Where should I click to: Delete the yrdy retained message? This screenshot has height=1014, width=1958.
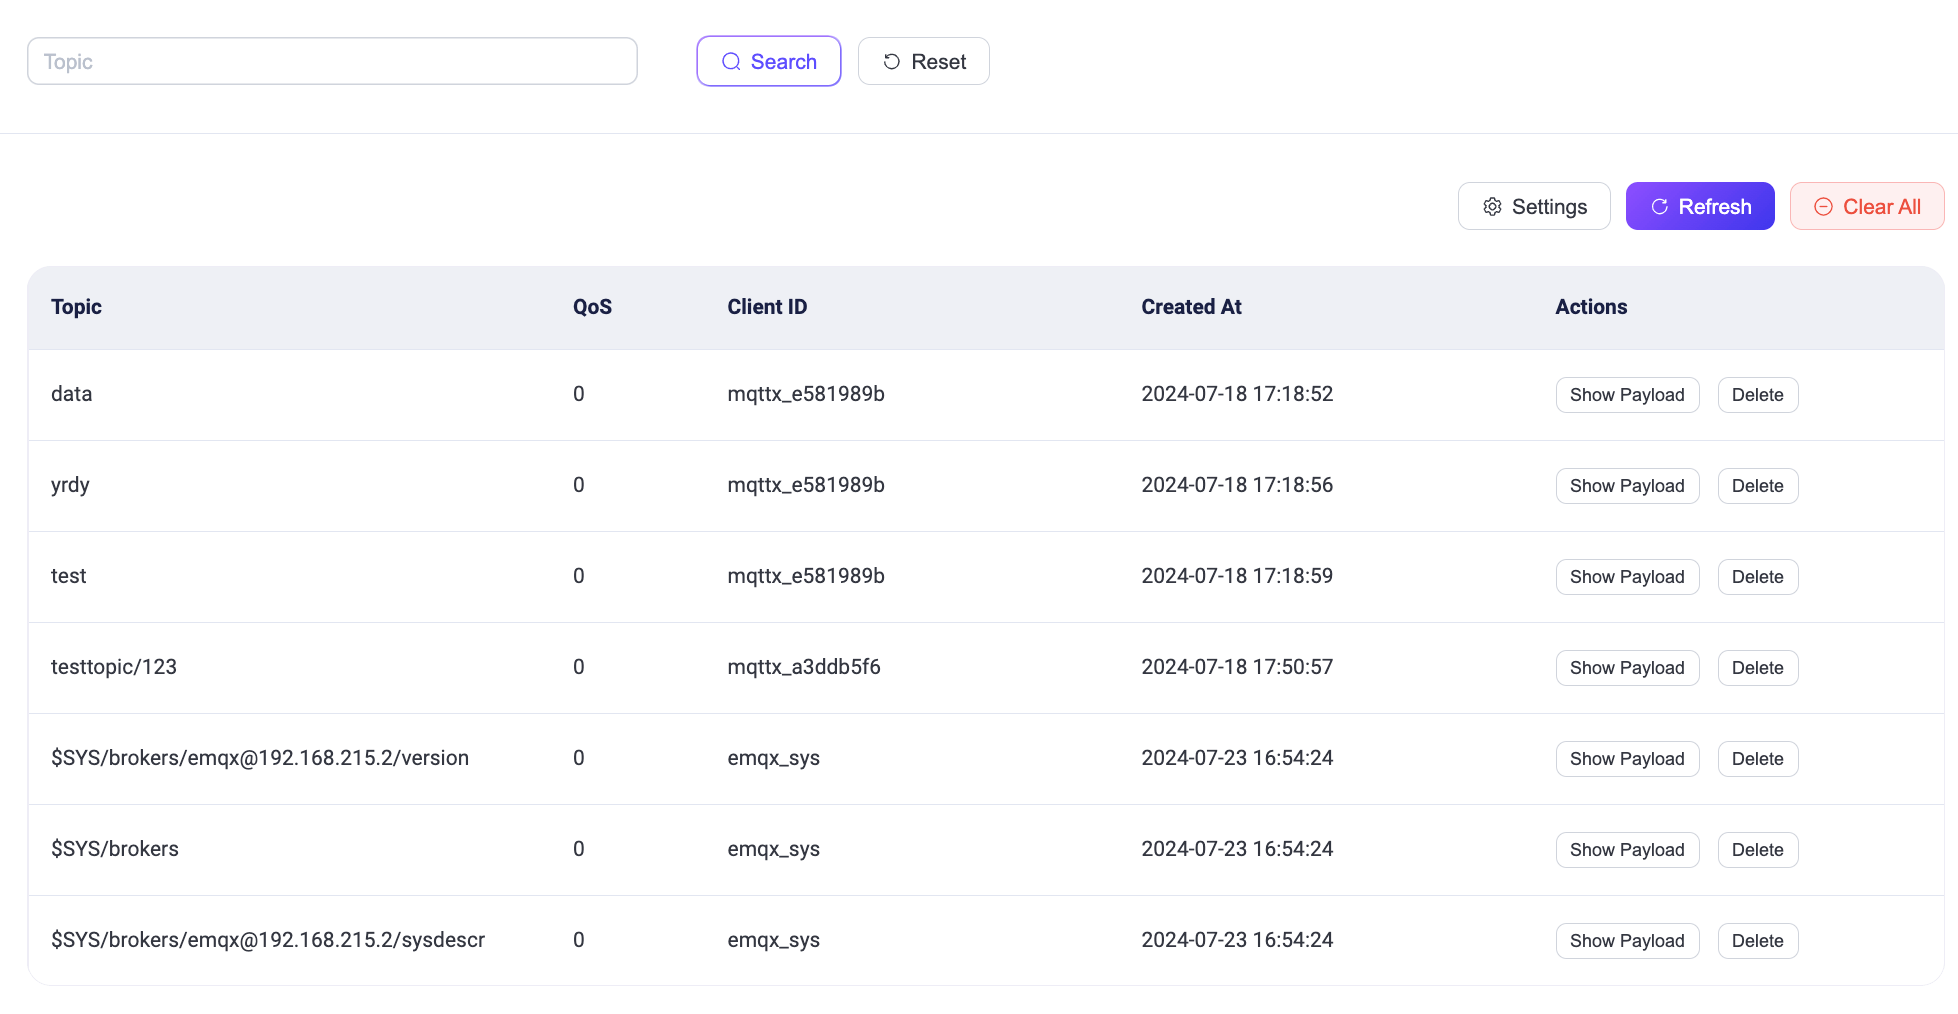point(1757,486)
